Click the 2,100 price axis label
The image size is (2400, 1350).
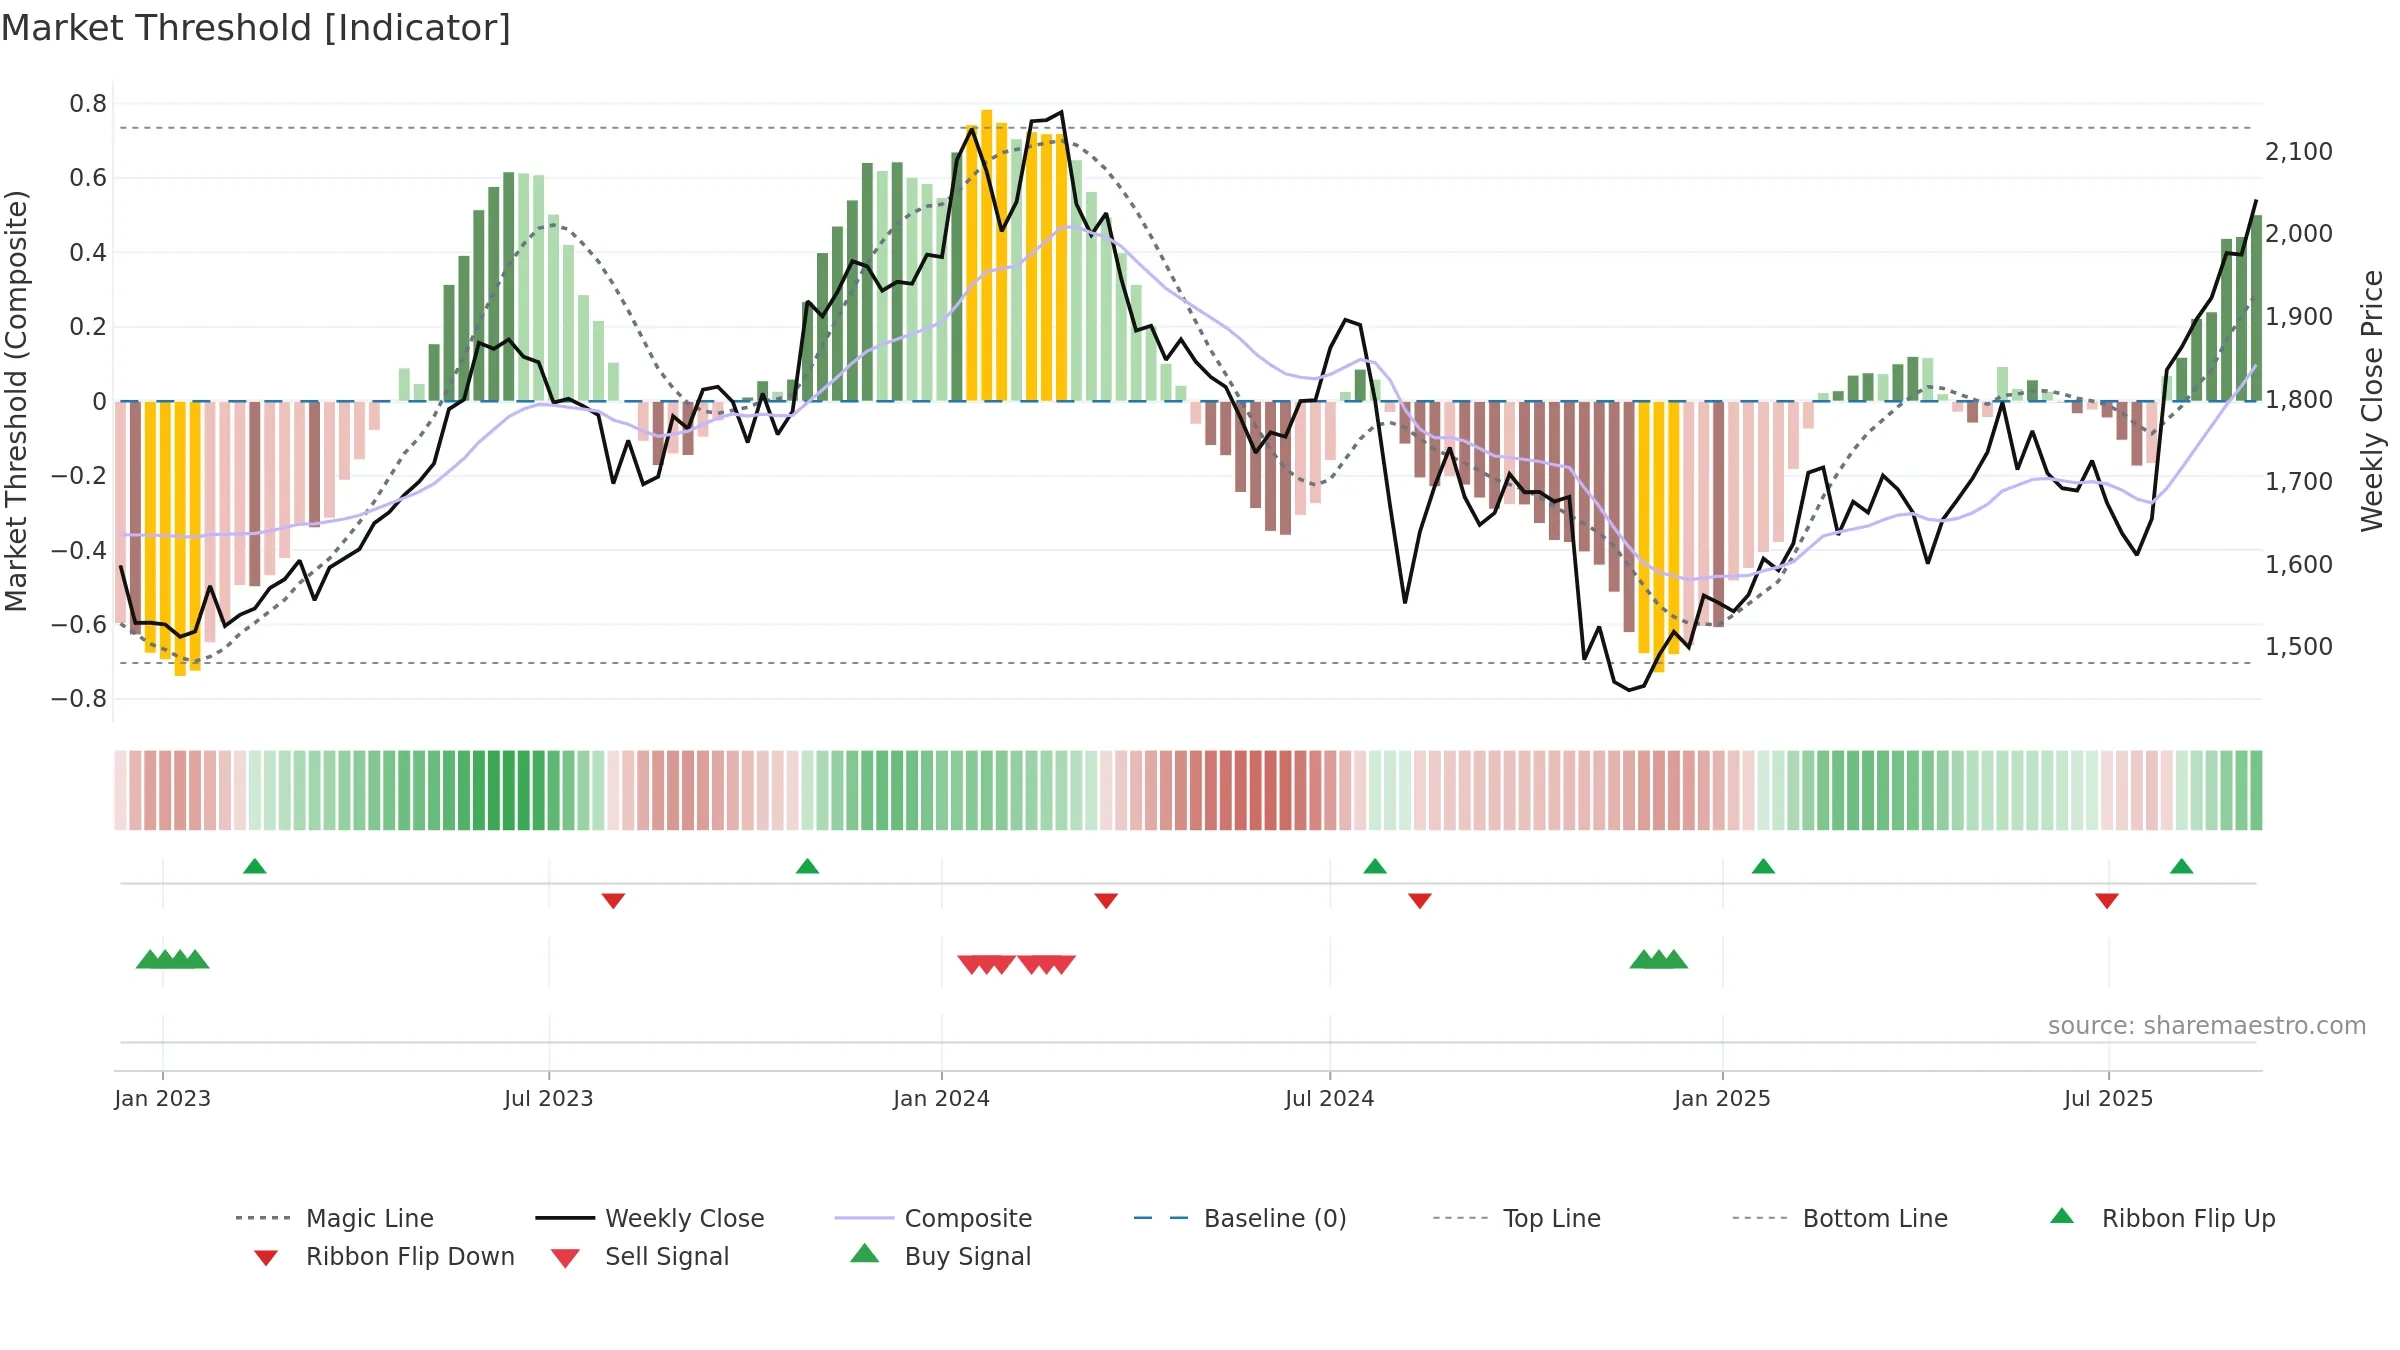click(x=2299, y=152)
